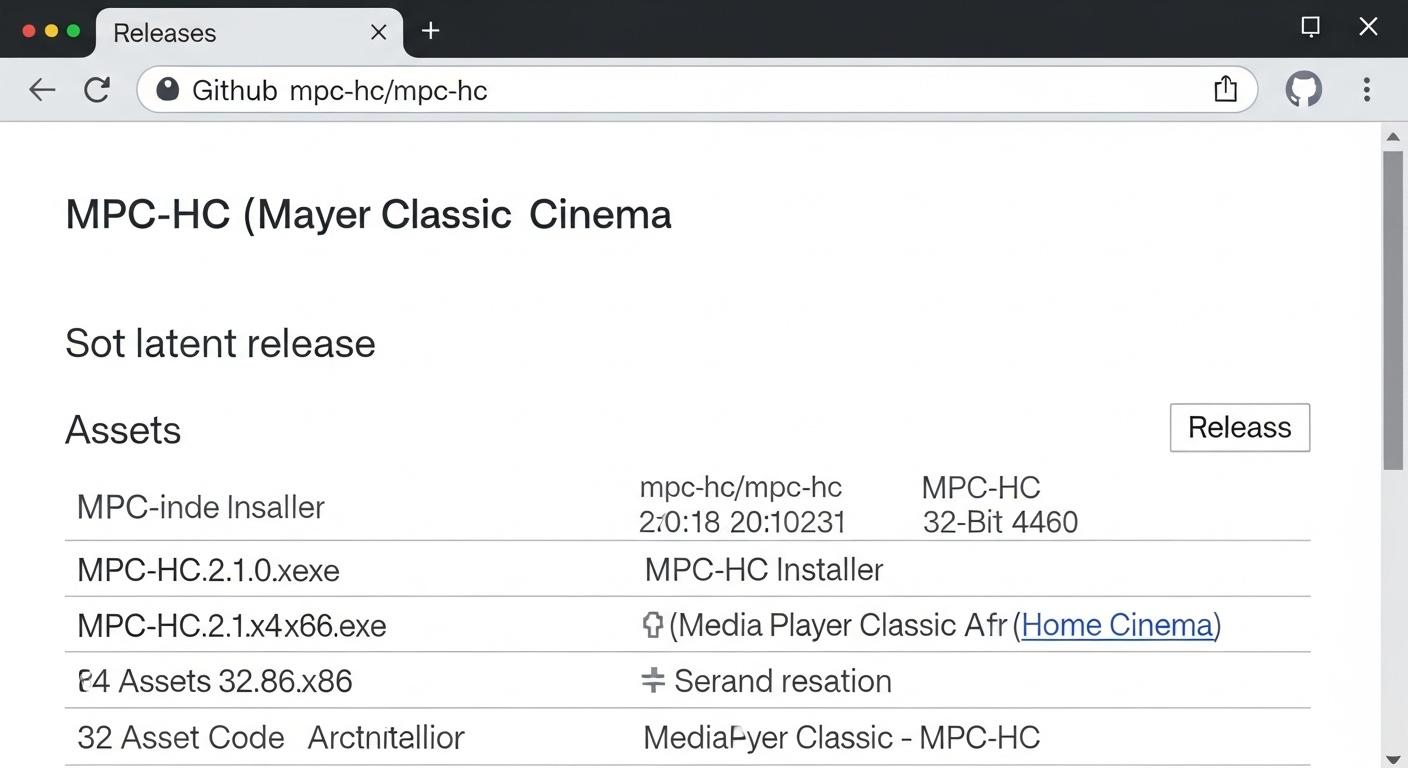Screen dimensions: 1408x768
Task: Select the Releases tab
Action: coord(163,33)
